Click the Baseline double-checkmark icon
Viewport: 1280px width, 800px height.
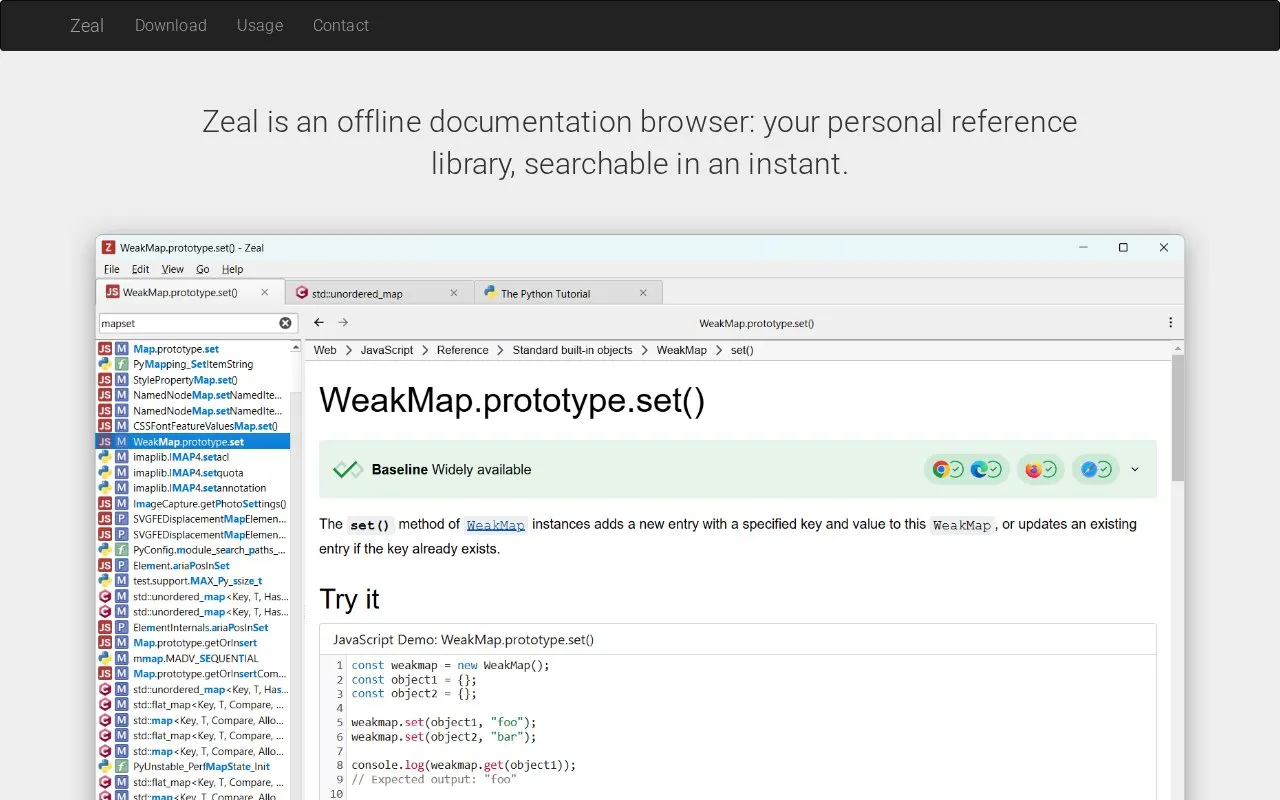tap(348, 469)
